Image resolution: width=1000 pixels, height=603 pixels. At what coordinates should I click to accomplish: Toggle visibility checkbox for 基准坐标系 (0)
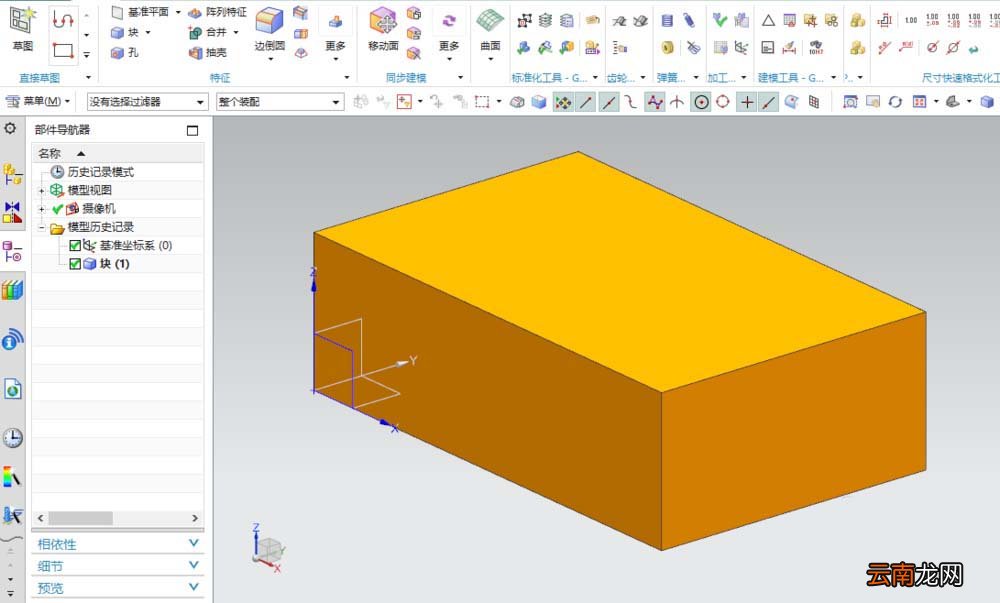[x=75, y=245]
